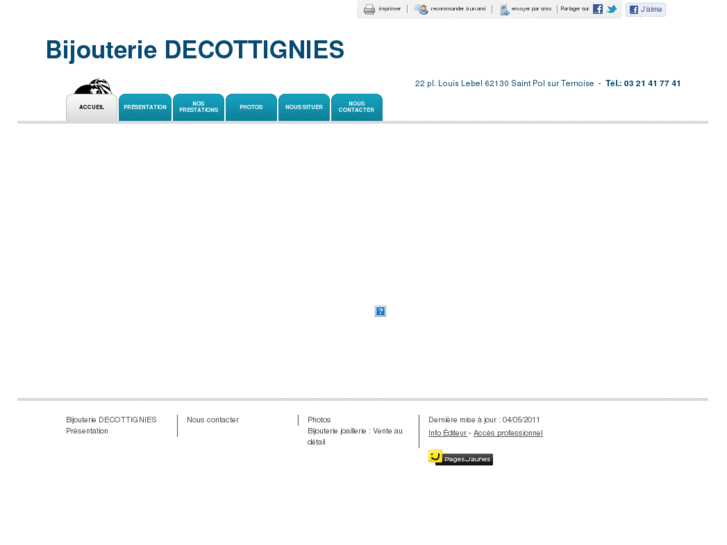Open footer Présentation link
Viewport: 727px width, 545px height.
(x=87, y=431)
